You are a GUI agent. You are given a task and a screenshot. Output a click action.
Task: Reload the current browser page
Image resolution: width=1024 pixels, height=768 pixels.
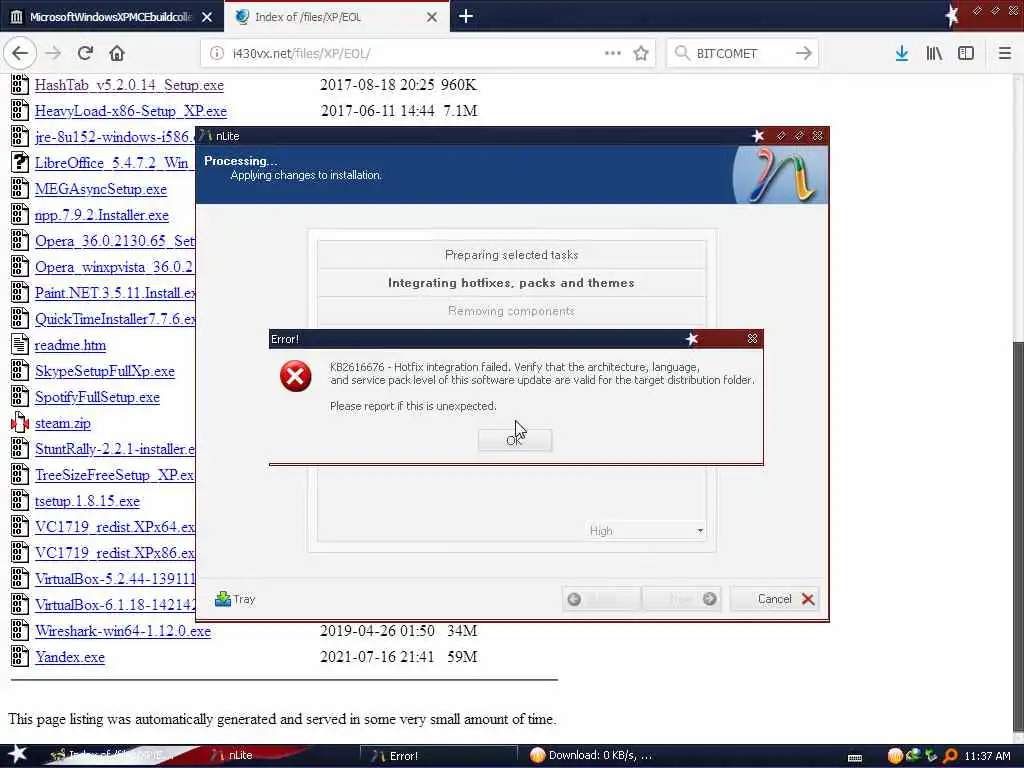(x=85, y=54)
